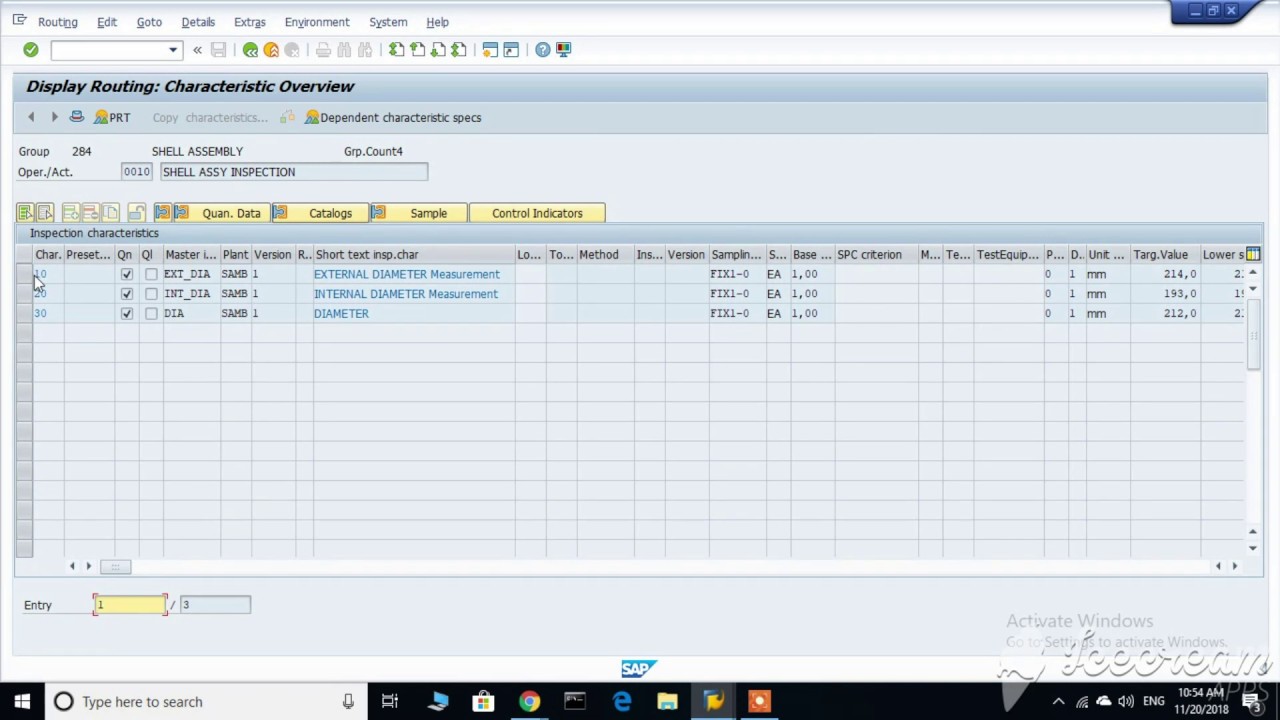Click the Generate Shortcut icon
This screenshot has width=1280, height=720.
click(x=511, y=50)
